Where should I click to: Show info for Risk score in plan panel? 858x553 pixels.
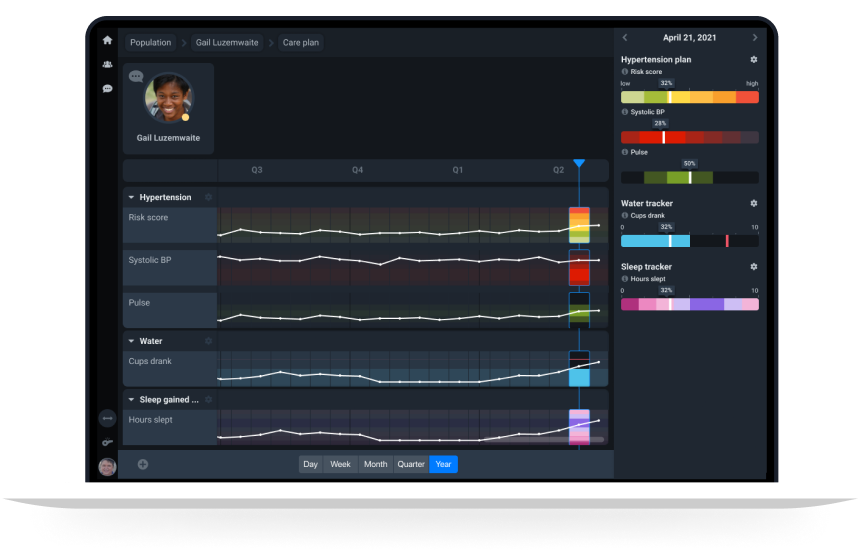[624, 72]
